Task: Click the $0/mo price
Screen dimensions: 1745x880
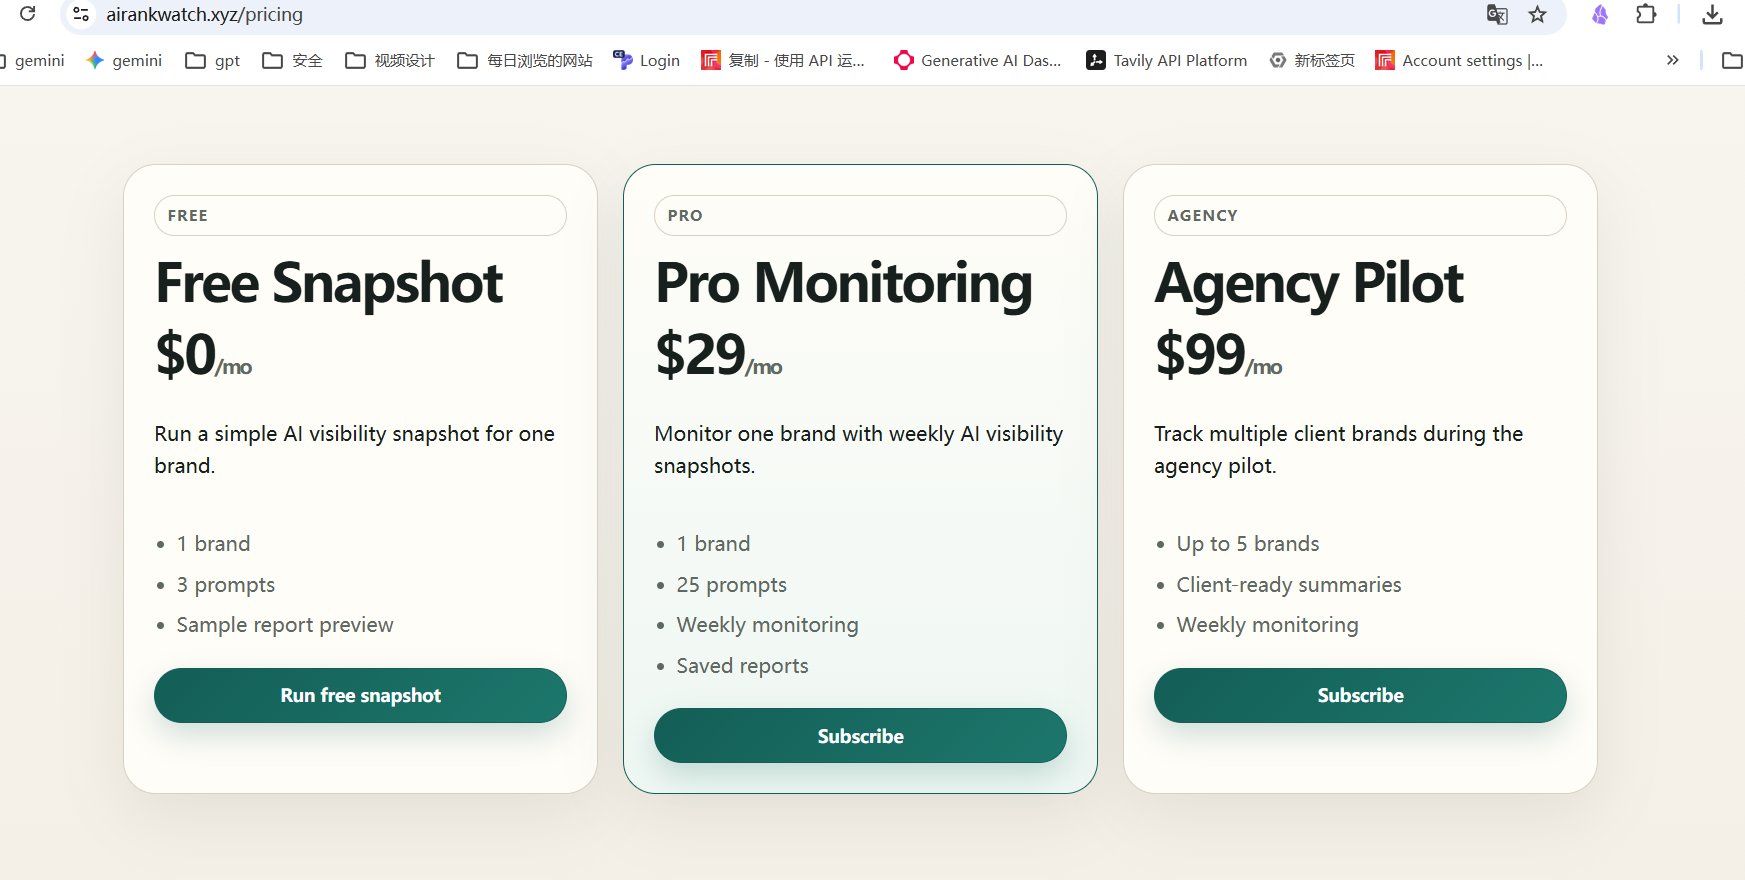Action: (204, 355)
